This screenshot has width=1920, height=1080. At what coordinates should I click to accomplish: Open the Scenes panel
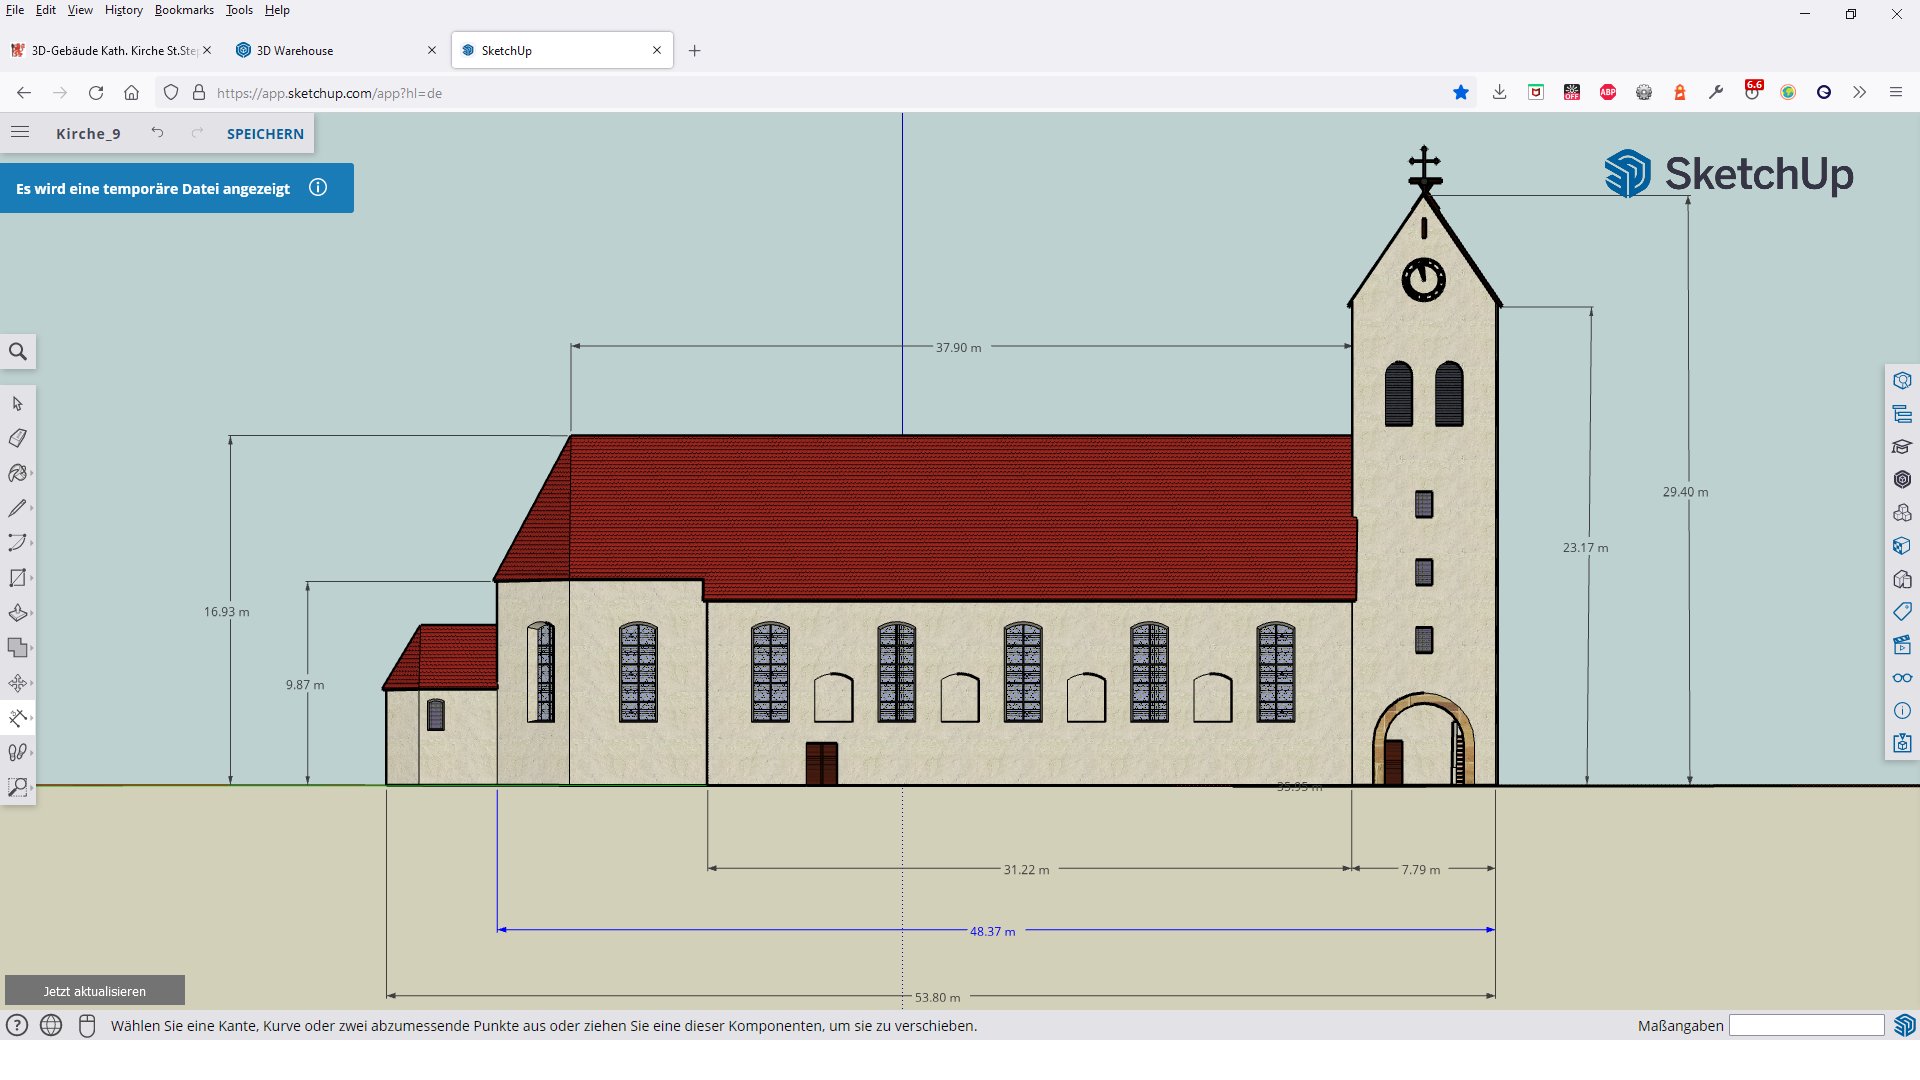tap(1902, 645)
